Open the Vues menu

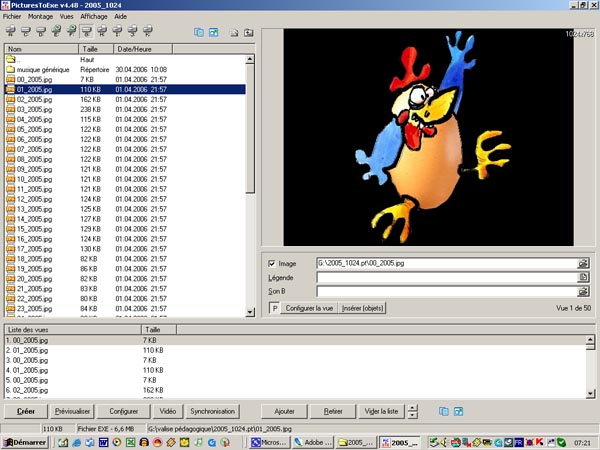67,16
